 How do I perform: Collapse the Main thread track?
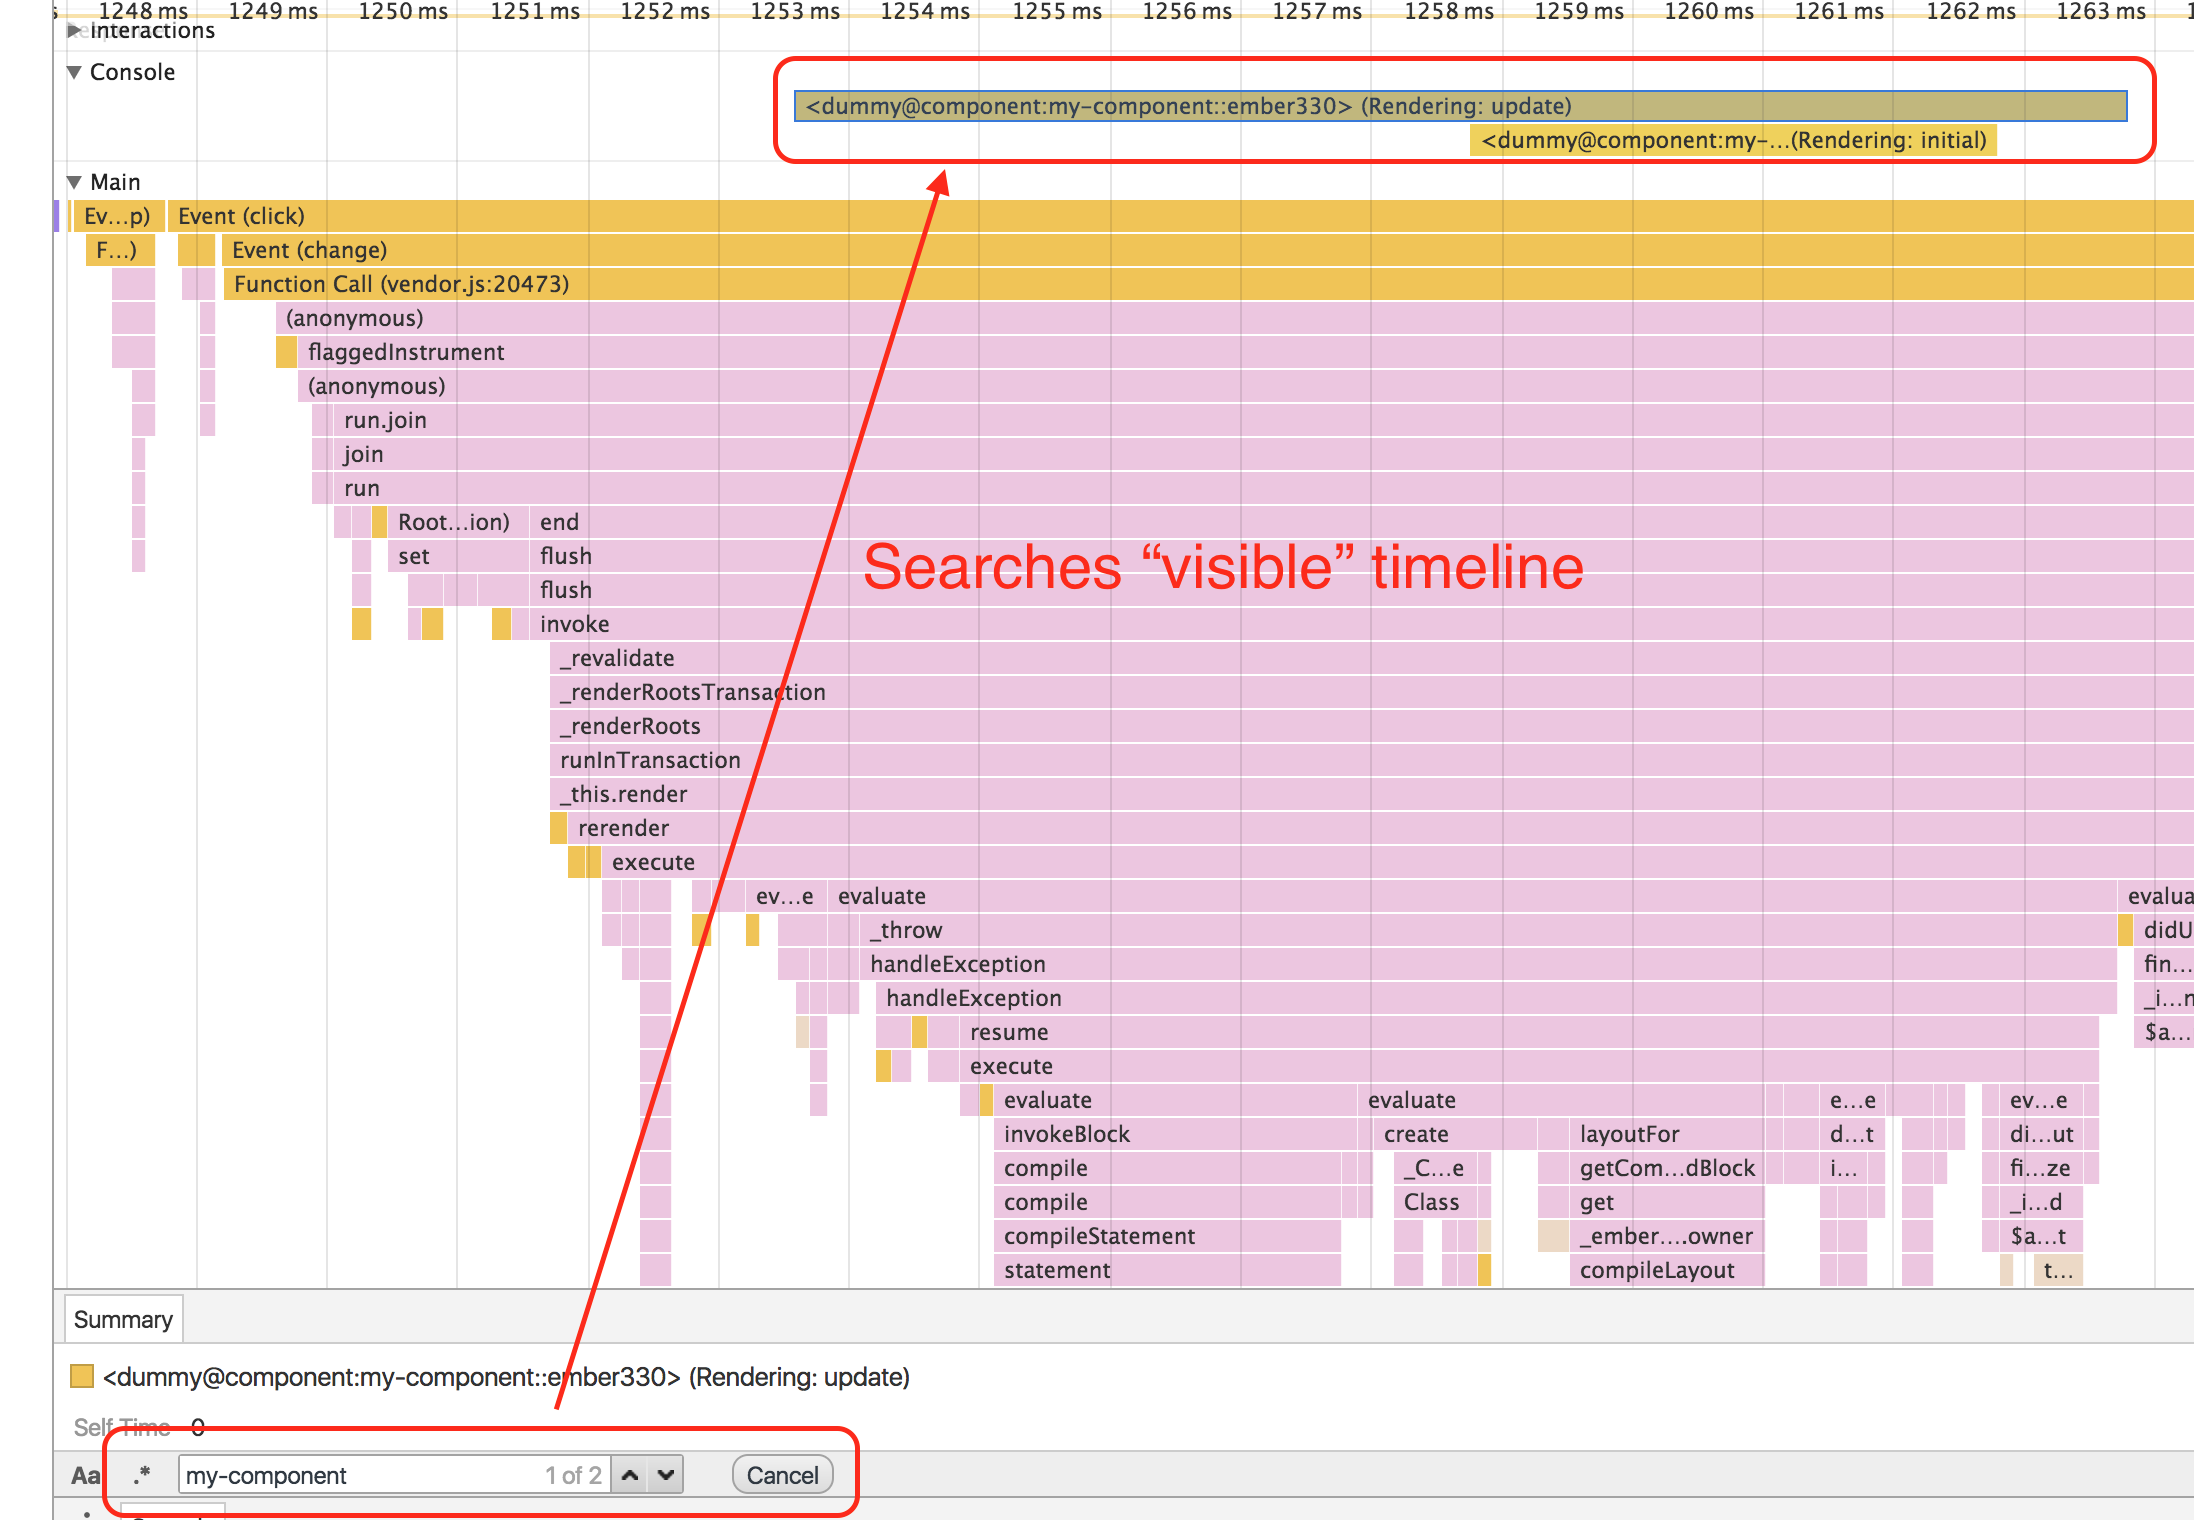(74, 182)
